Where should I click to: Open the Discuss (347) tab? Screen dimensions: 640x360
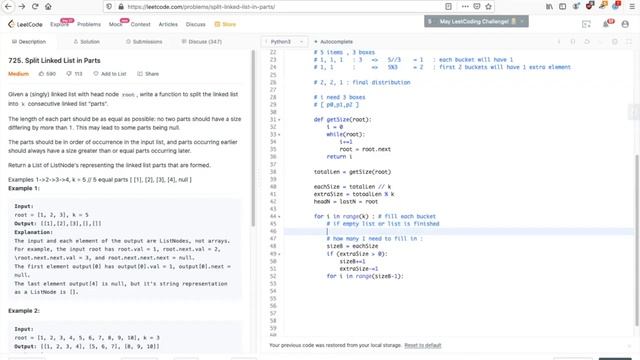click(201, 42)
